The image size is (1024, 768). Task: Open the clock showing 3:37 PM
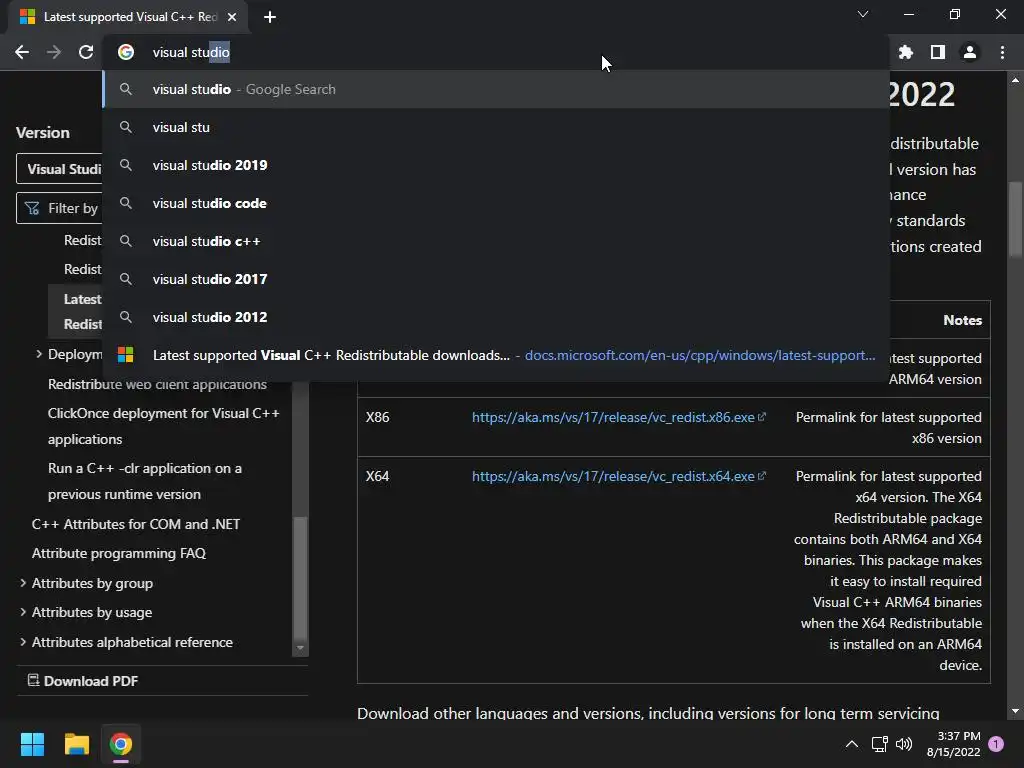coord(953,744)
